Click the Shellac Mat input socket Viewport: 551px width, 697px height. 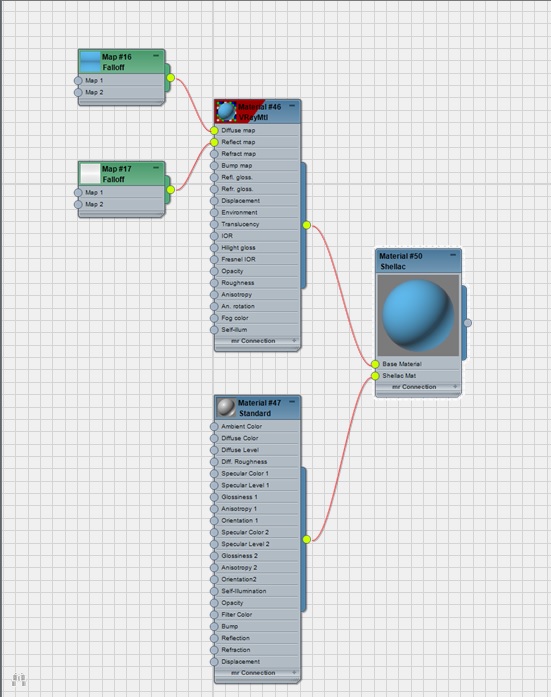[375, 376]
